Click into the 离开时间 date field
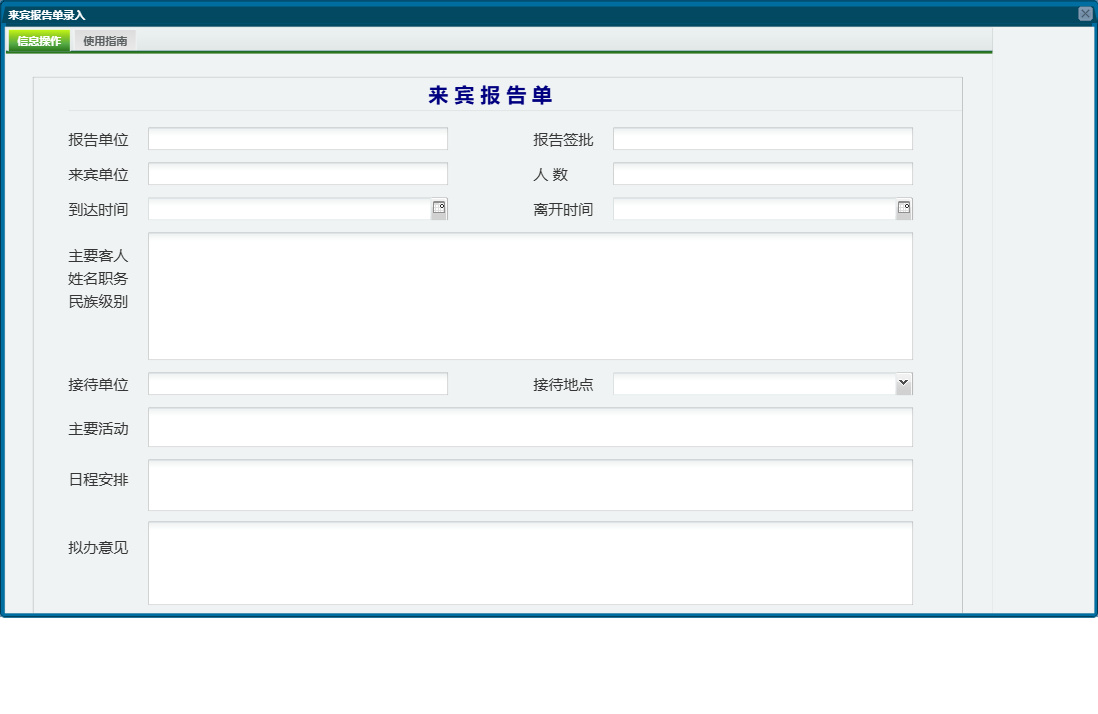This screenshot has height=714, width=1098. pyautogui.click(x=755, y=209)
